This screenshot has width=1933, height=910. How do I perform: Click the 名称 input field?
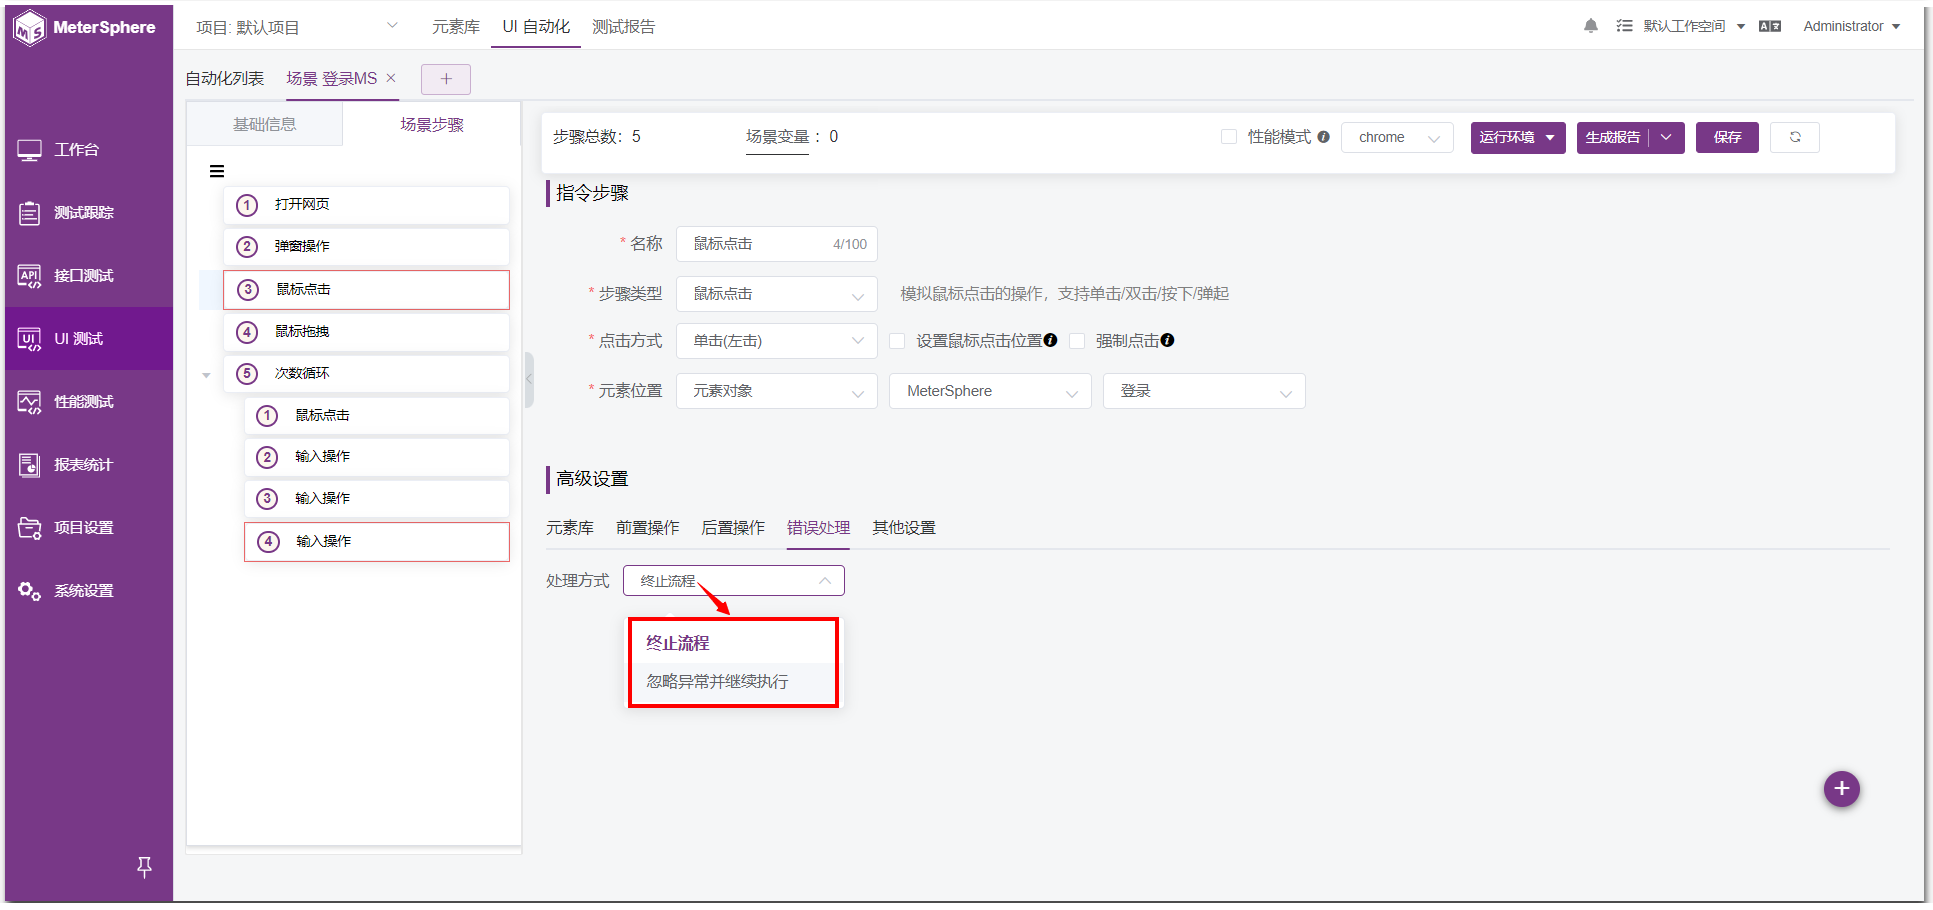777,244
